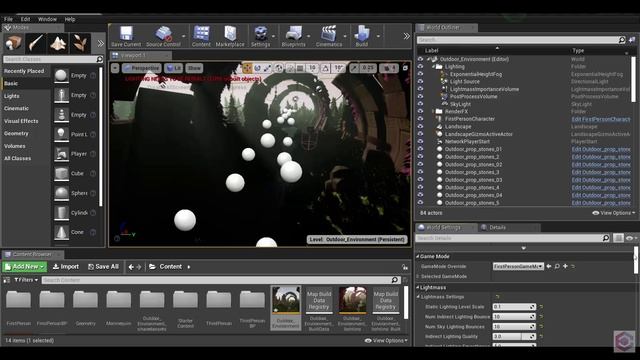Image resolution: width=640 pixels, height=360 pixels.
Task: Toggle world/local coordinate system icon
Action: tap(279, 68)
